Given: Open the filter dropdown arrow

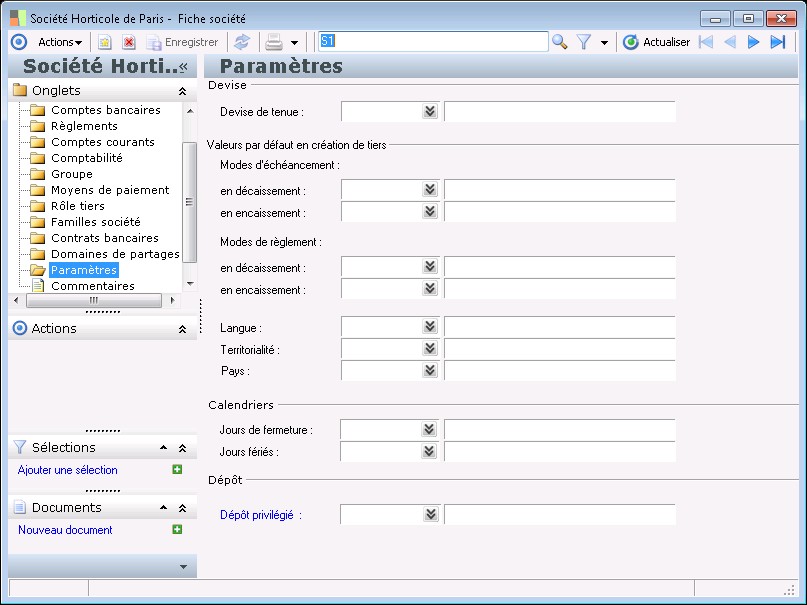Looking at the screenshot, I should [604, 43].
